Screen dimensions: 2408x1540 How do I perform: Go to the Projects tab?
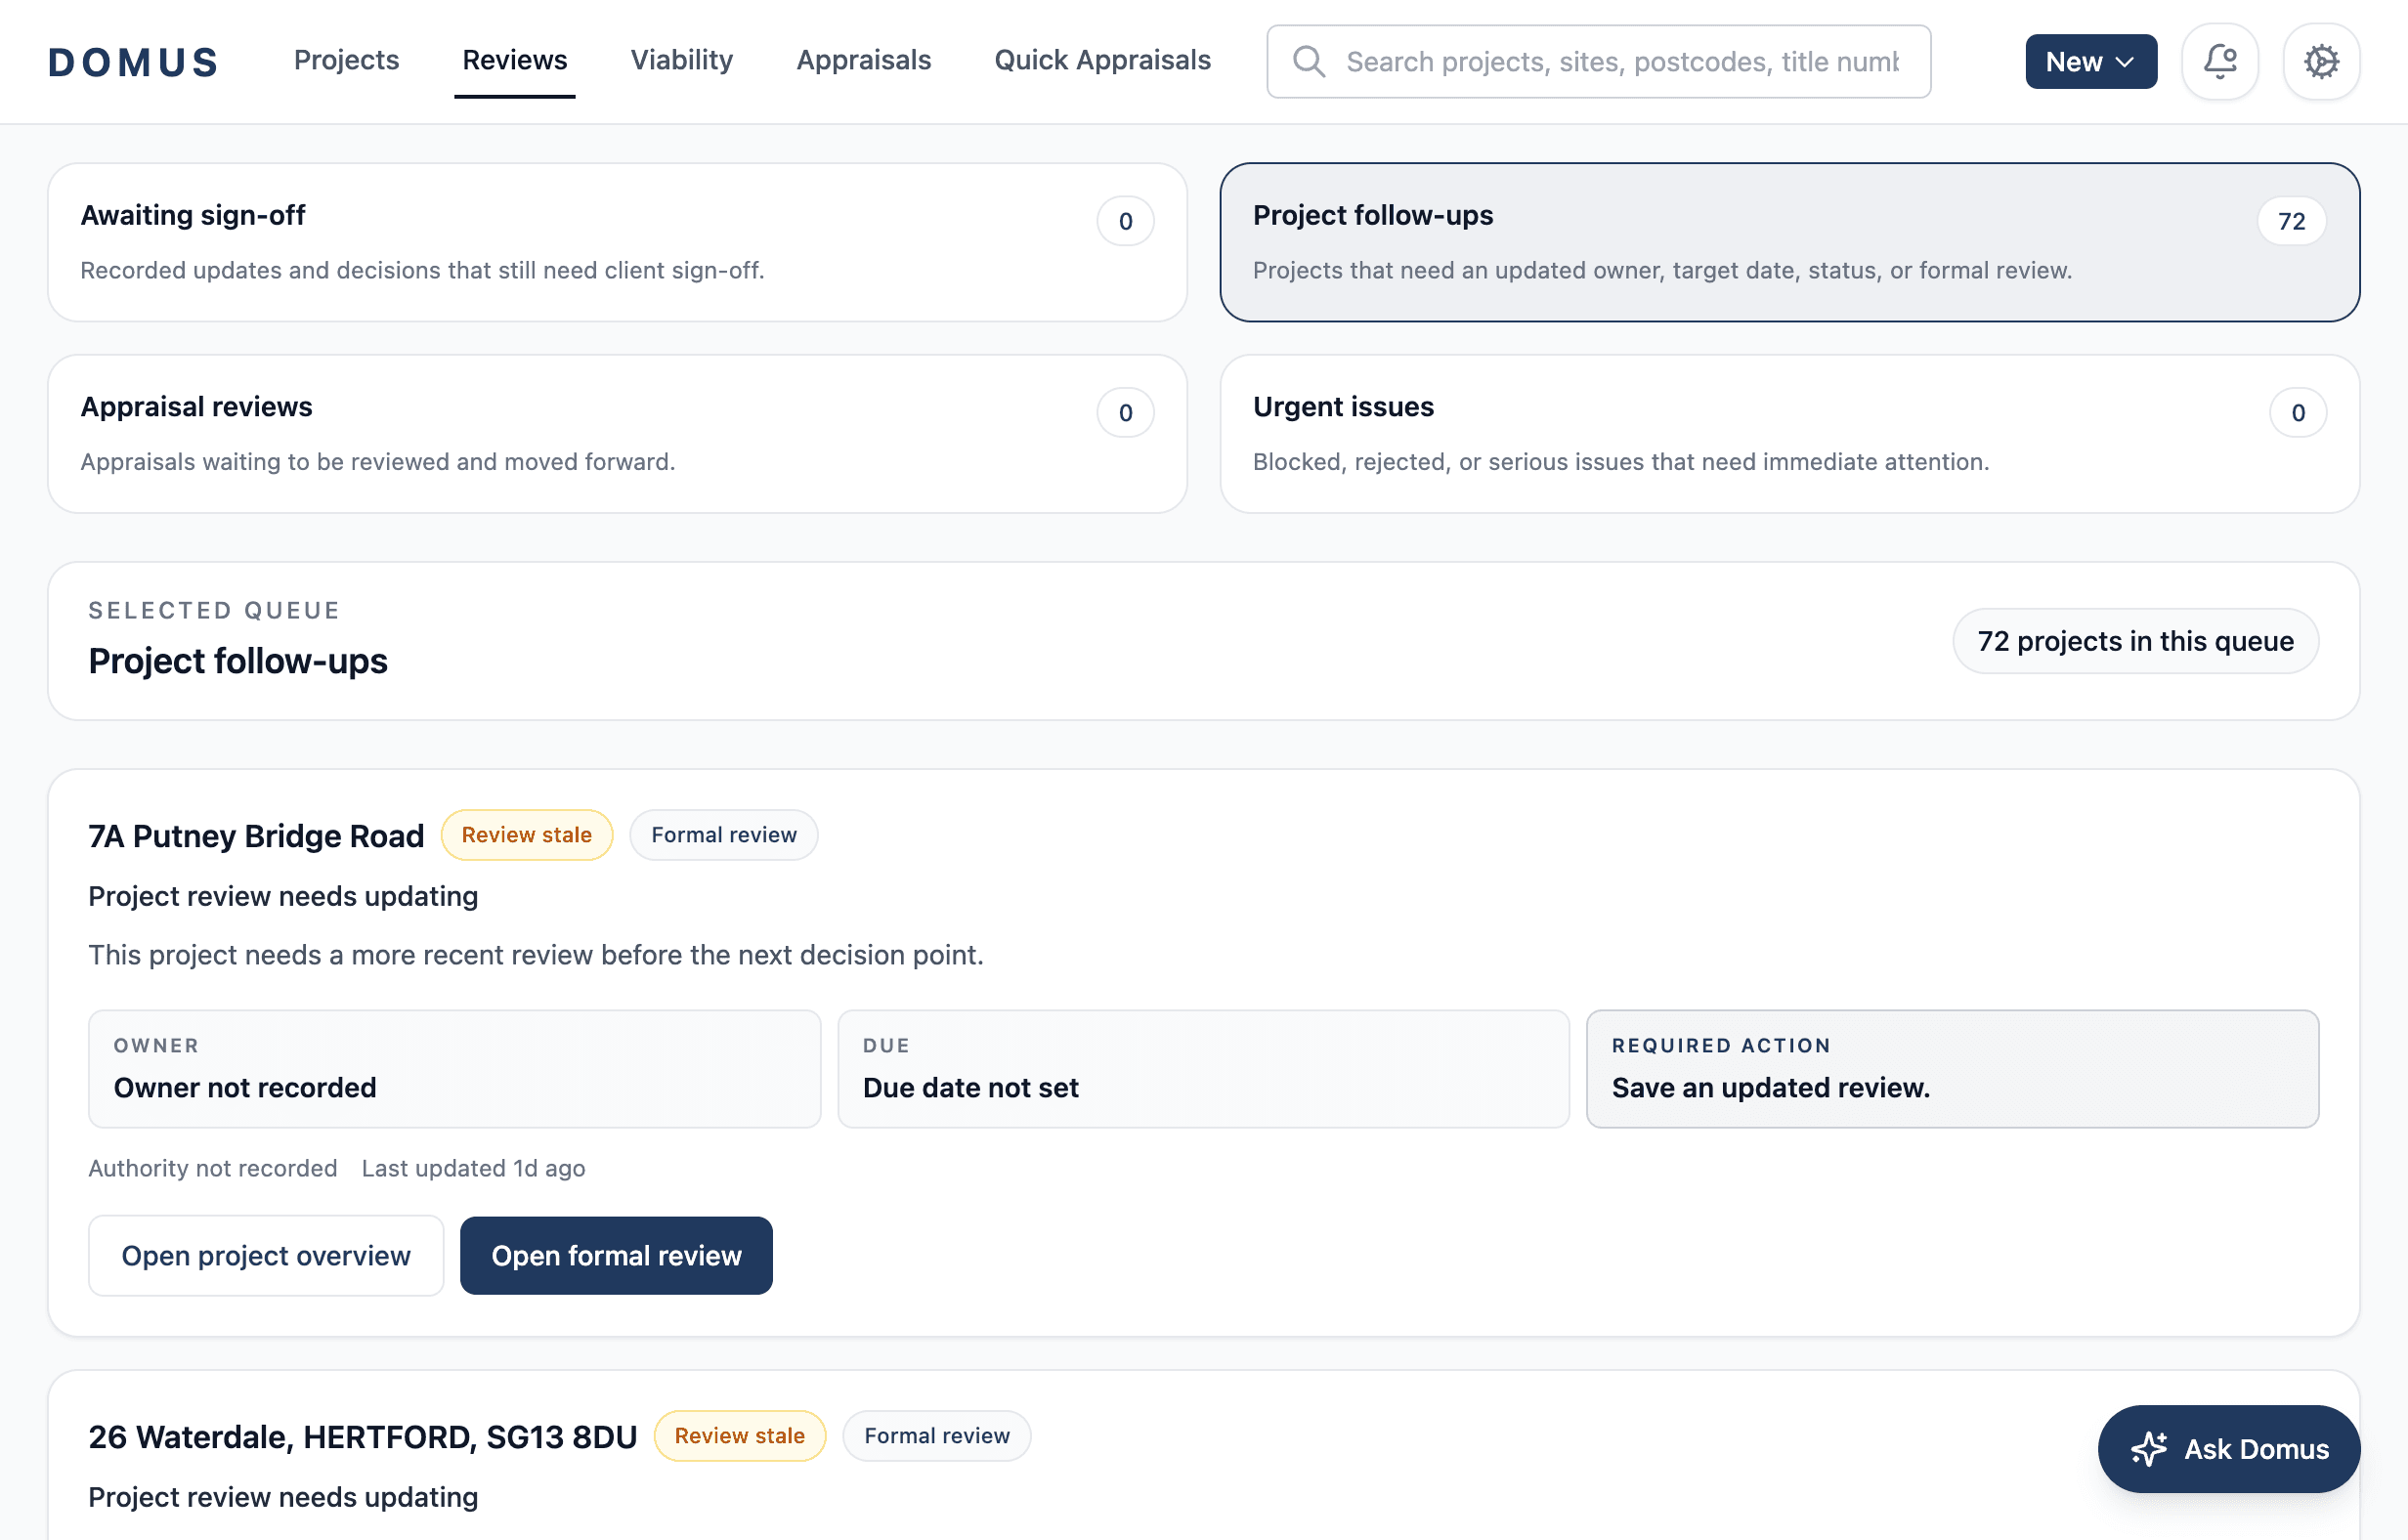[346, 60]
